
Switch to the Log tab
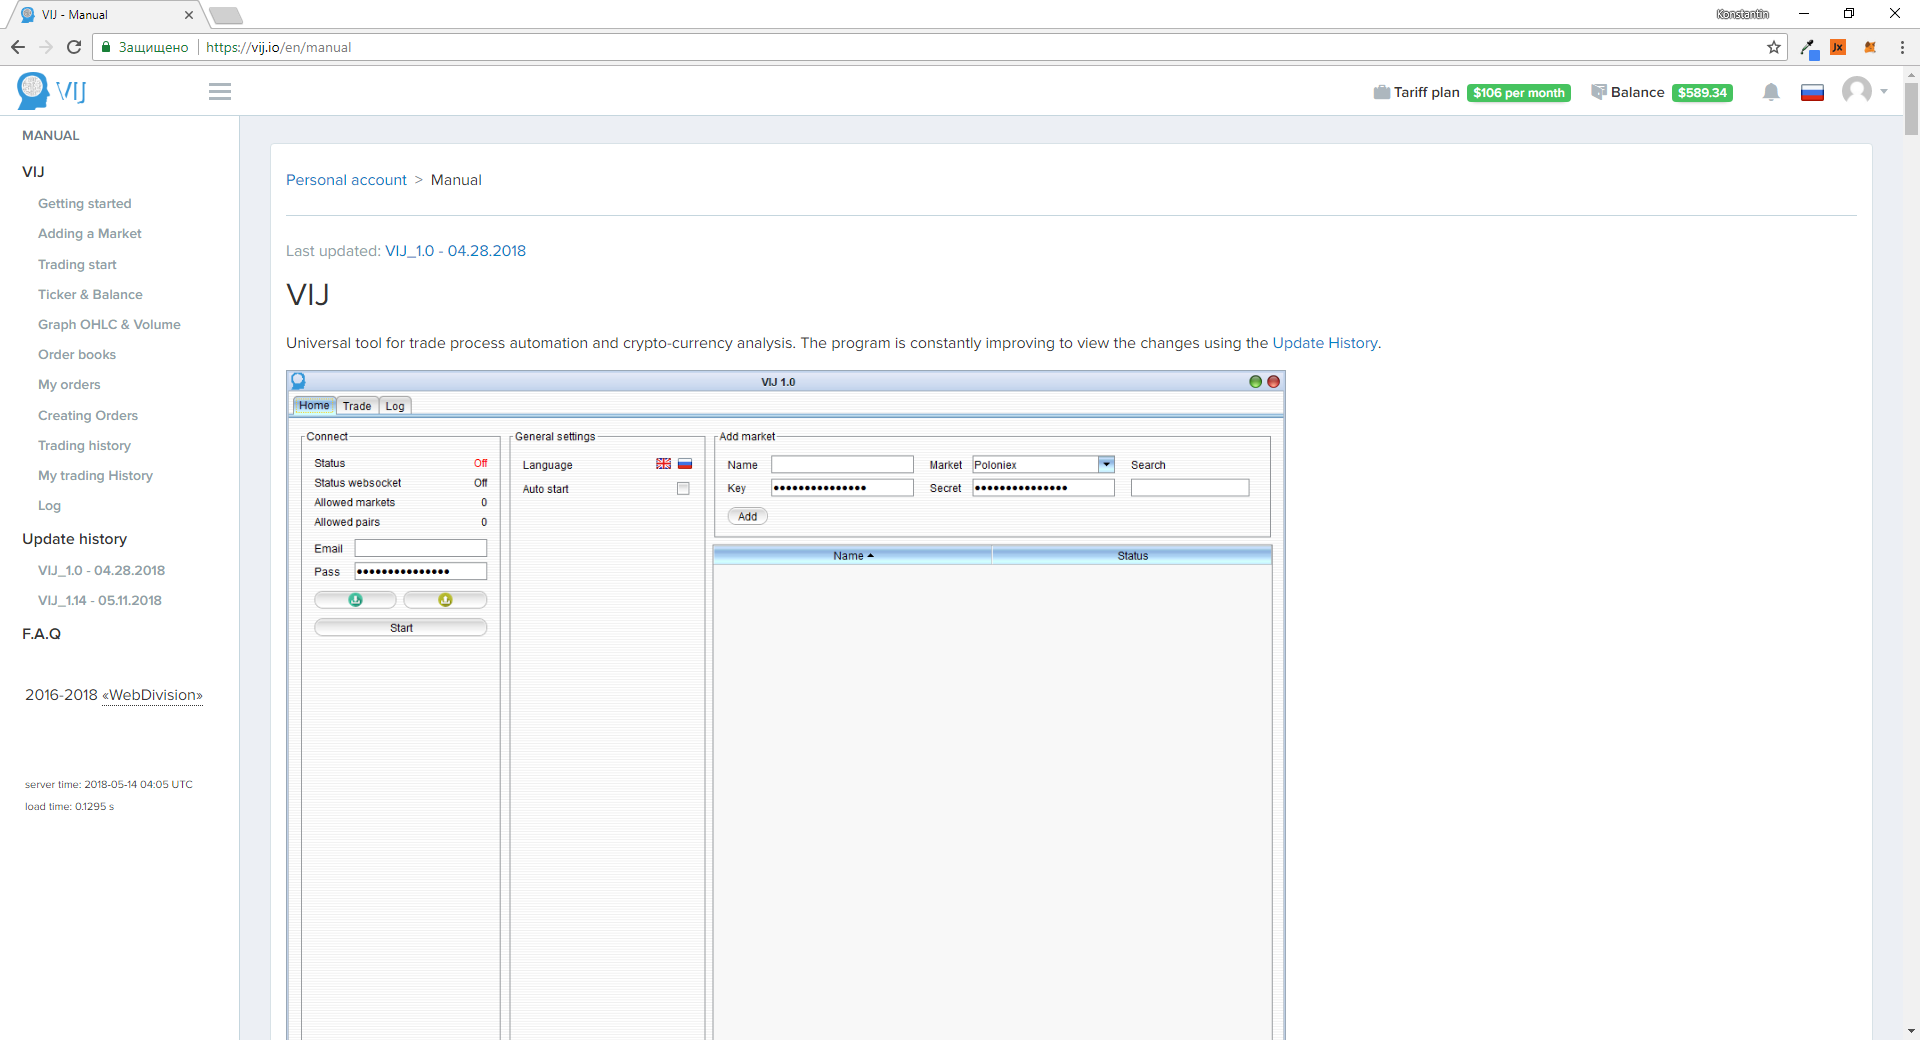click(x=395, y=406)
